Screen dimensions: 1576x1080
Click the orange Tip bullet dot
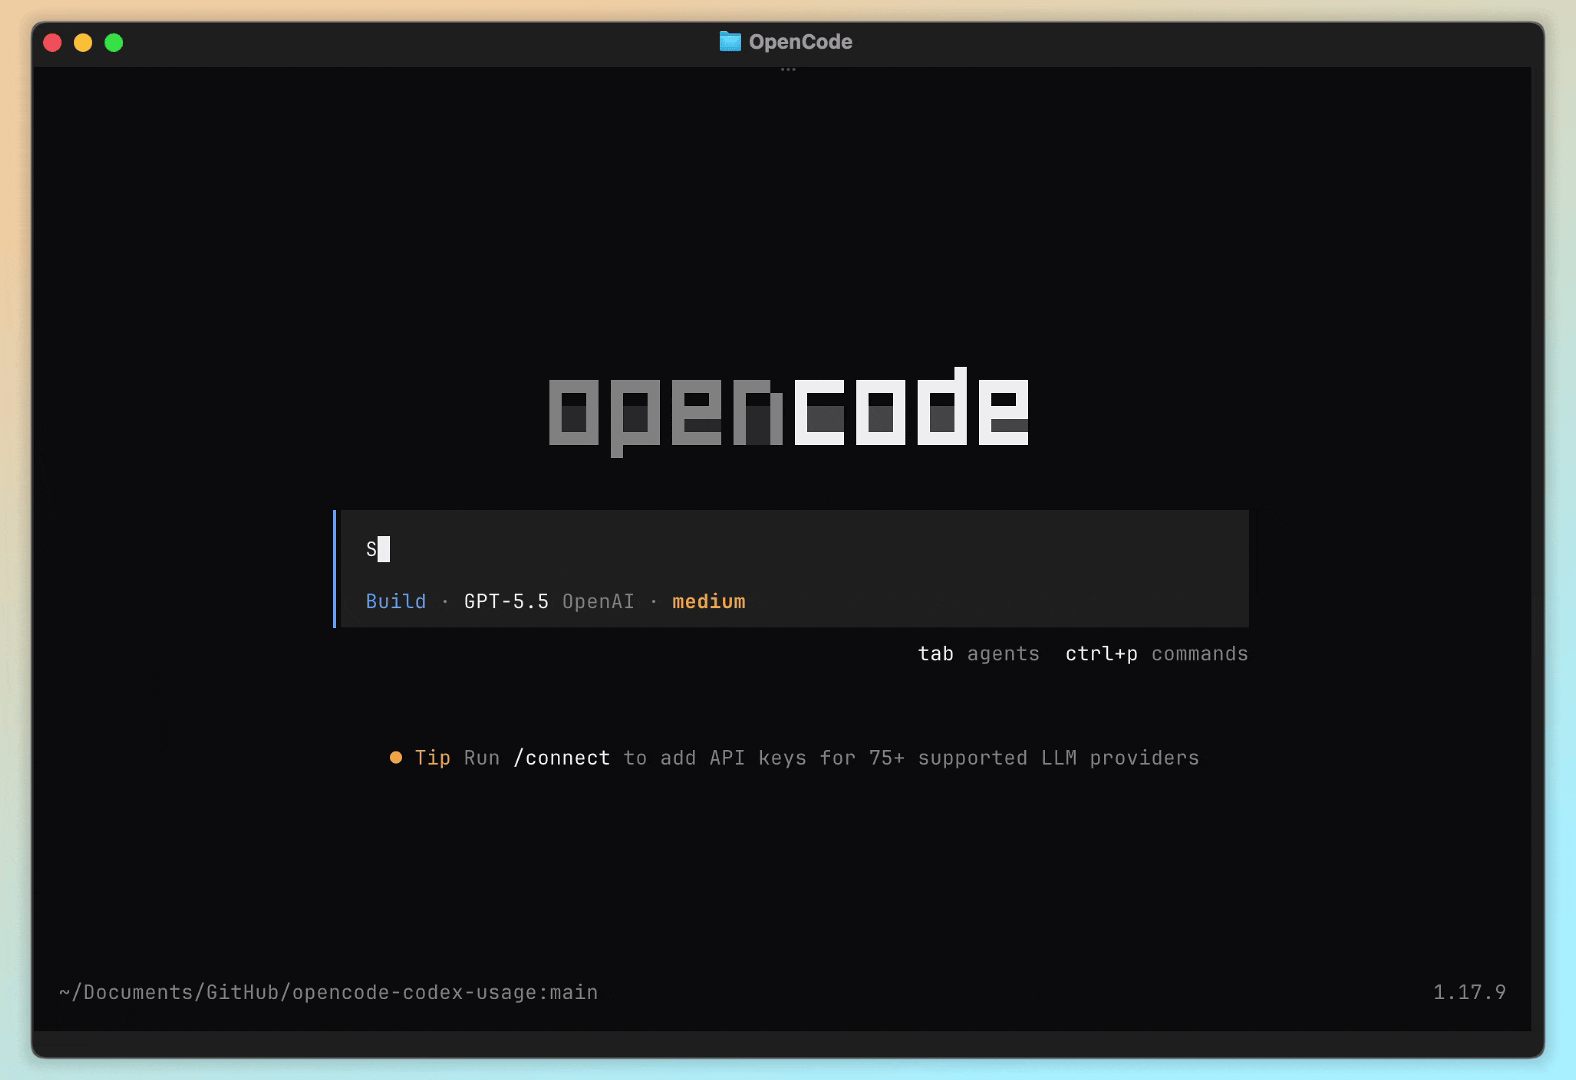click(x=396, y=758)
